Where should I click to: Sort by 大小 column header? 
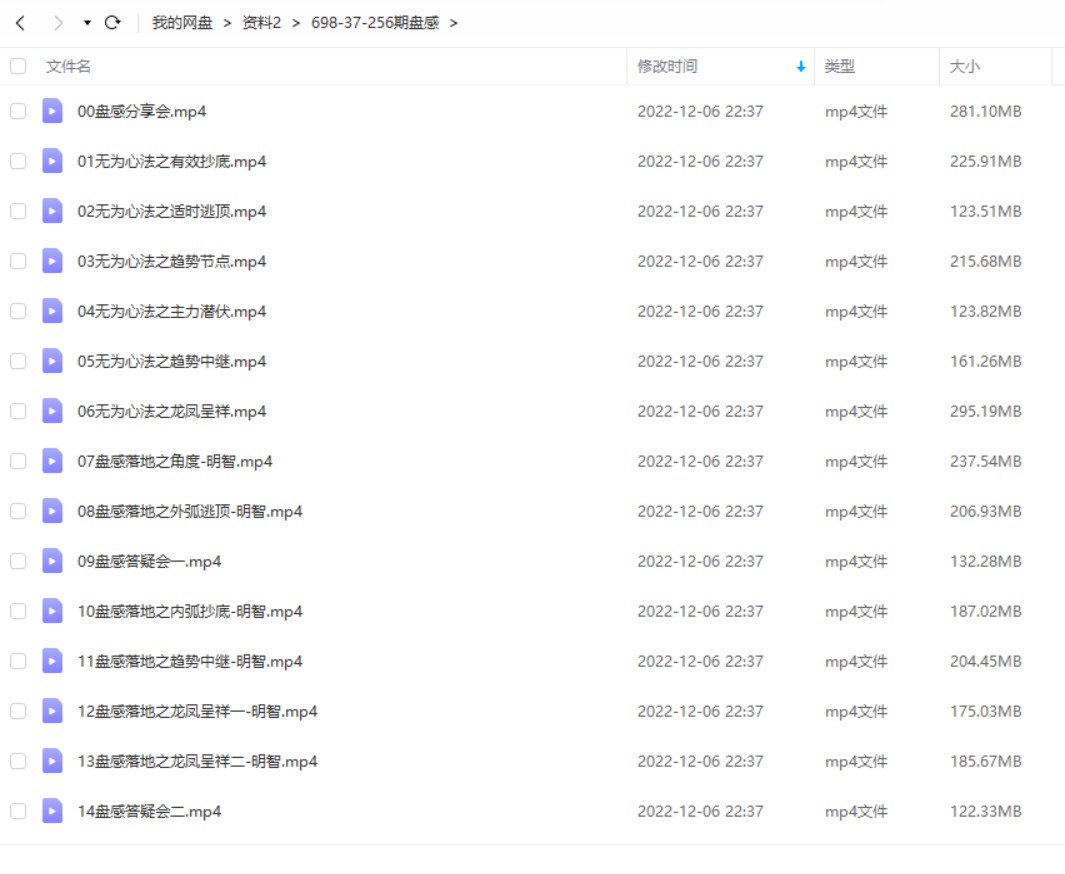pos(964,67)
